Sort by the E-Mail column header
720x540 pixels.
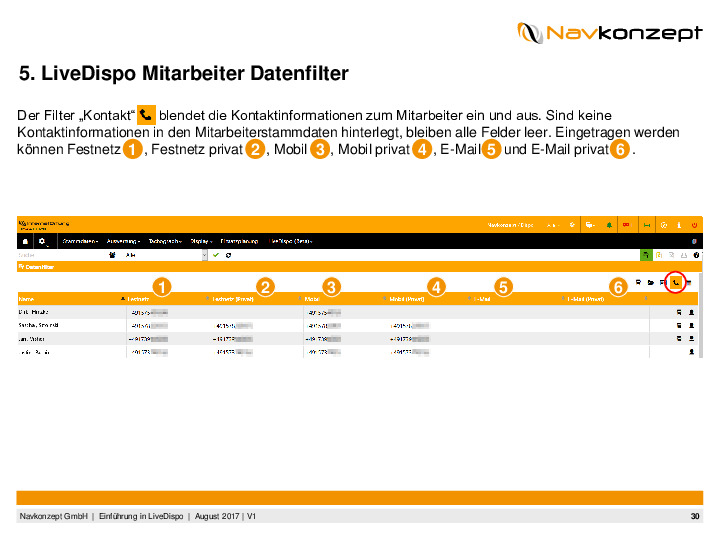coord(482,299)
